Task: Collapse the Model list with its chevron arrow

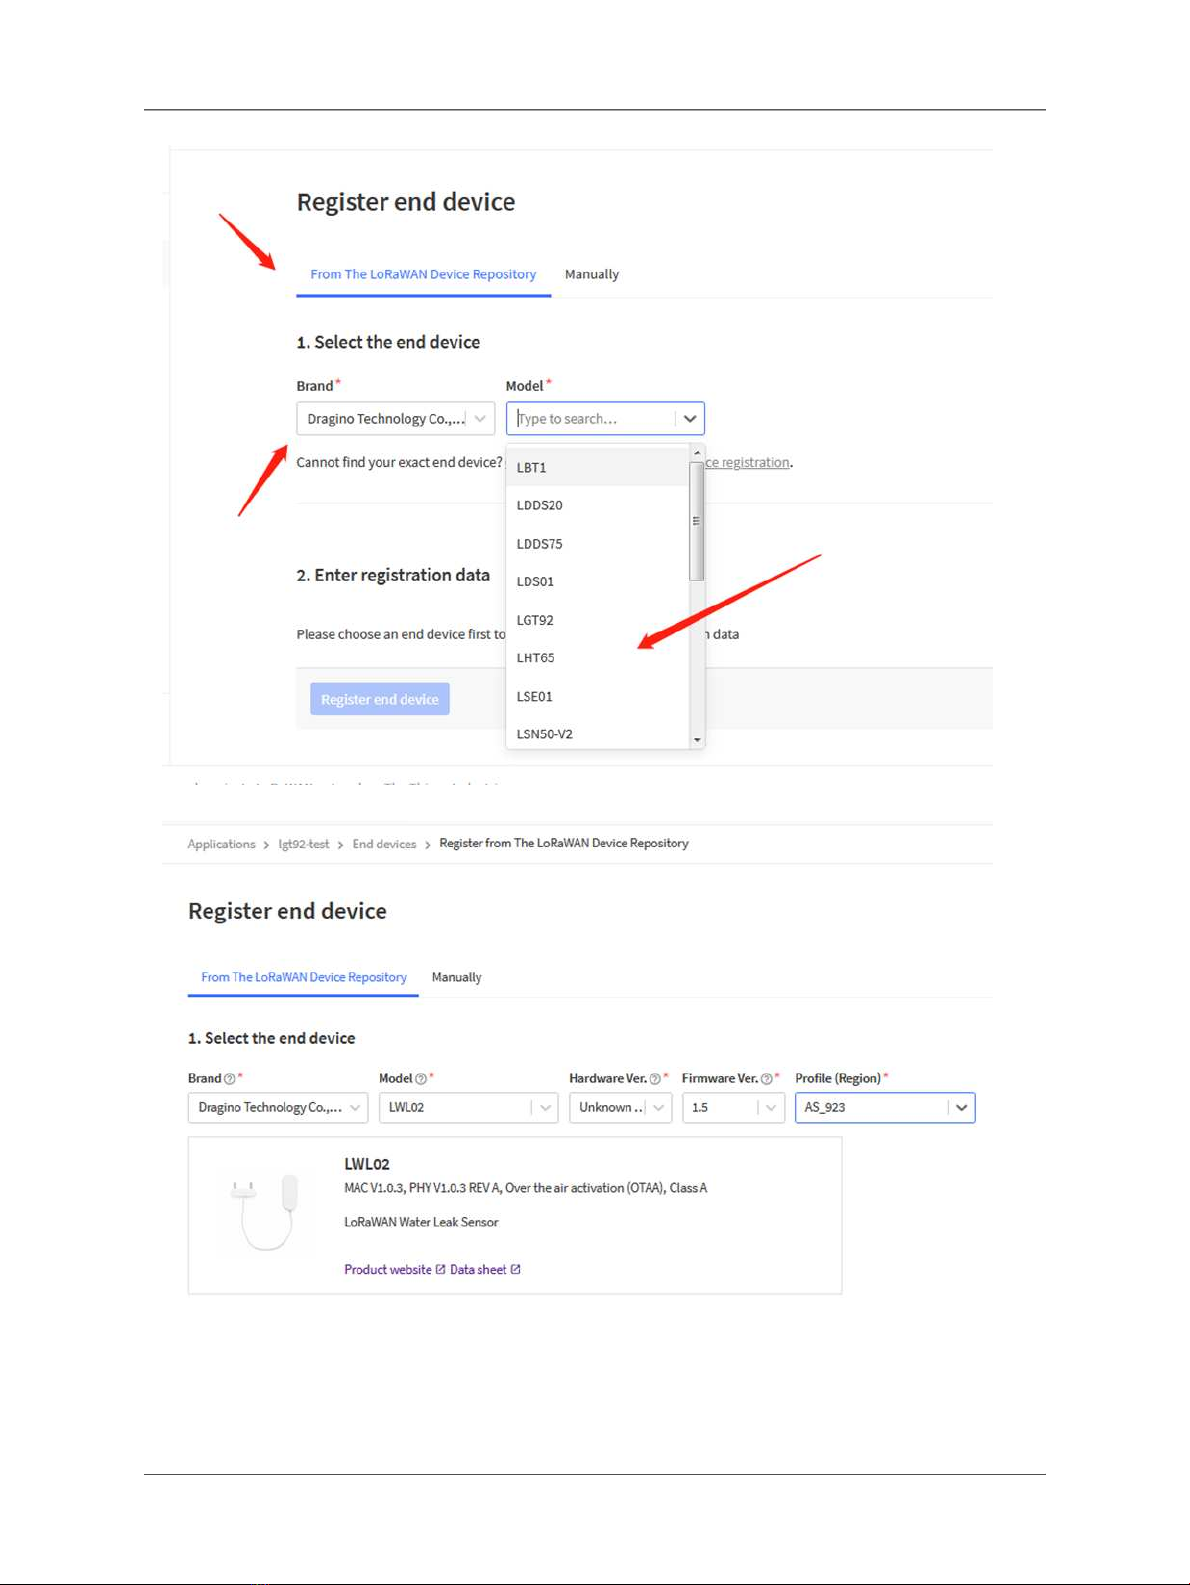Action: [x=690, y=419]
